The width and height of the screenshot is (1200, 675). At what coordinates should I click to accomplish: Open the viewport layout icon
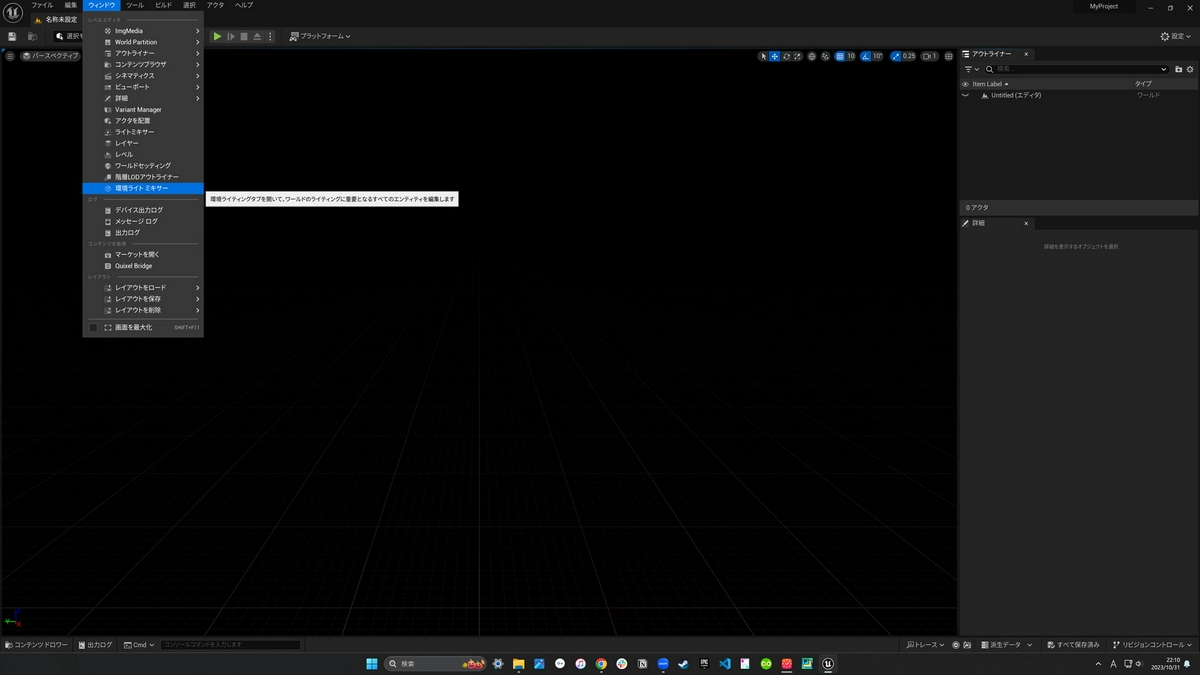pos(949,56)
